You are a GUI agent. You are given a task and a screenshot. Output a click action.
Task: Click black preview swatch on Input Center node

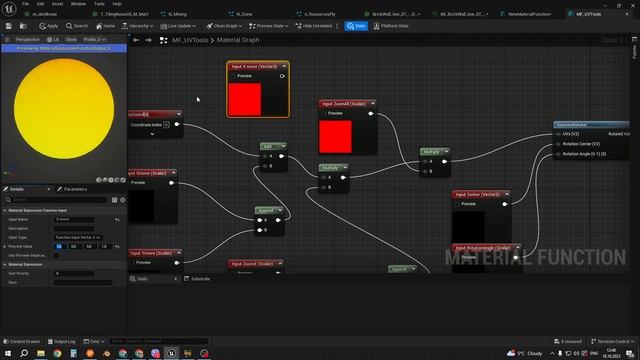[x=468, y=227]
